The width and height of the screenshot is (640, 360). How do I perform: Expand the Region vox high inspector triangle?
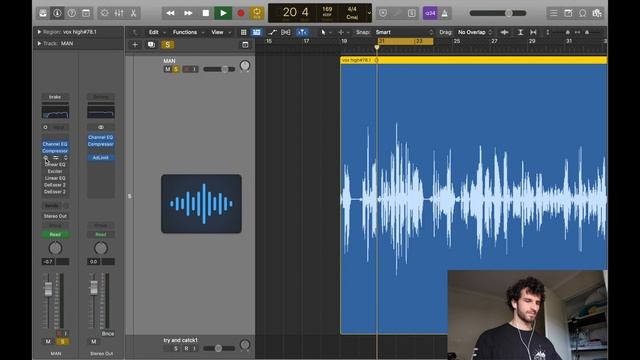point(39,32)
